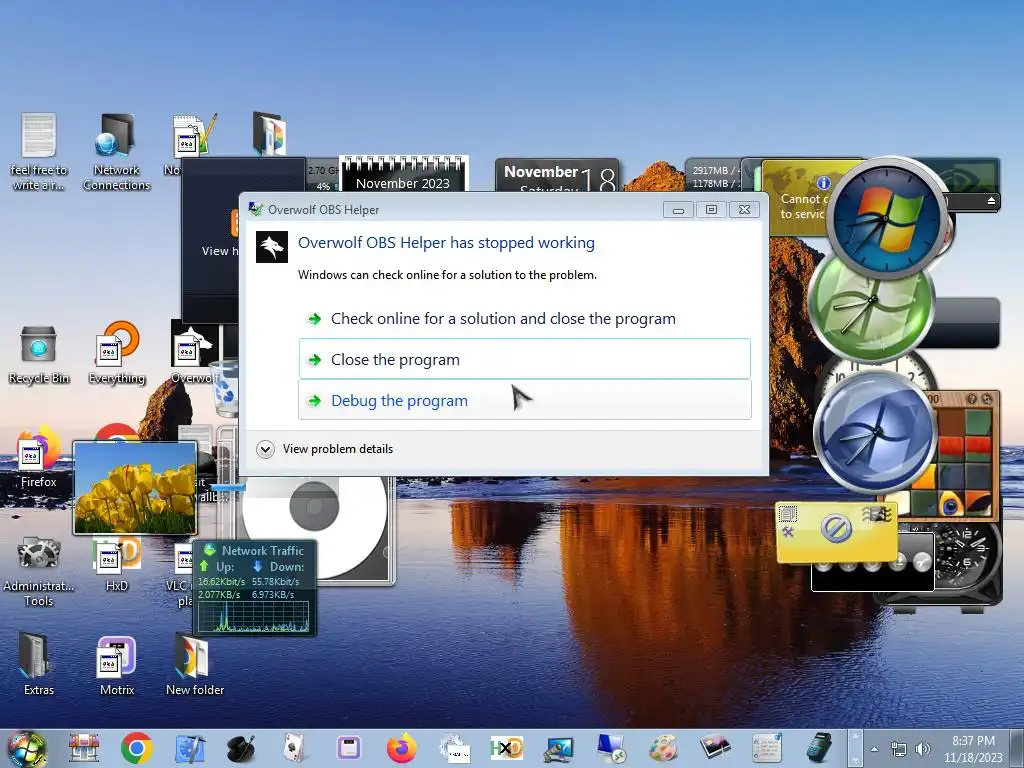Click the taskbar scroll down arrow
Screen dimensions: 1024x768
[x=854, y=760]
